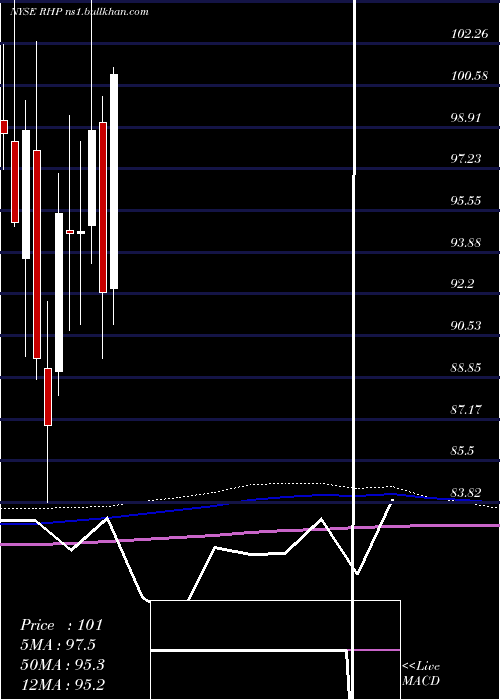Click the 100.58 price axis label
Screen dimensions: 500x700
click(470, 75)
